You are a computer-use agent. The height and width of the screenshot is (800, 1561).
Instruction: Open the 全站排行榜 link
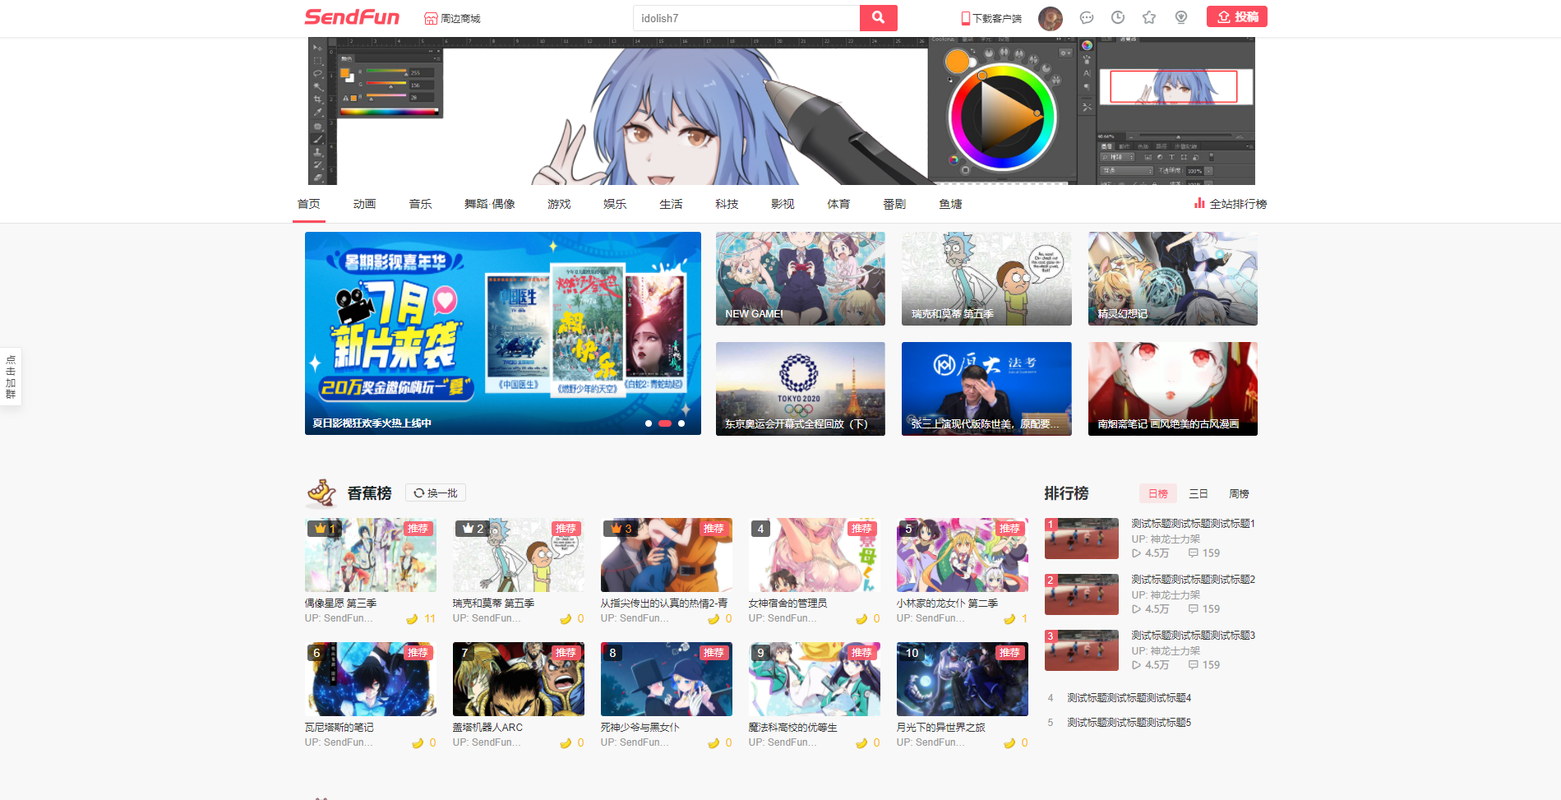tap(1238, 204)
